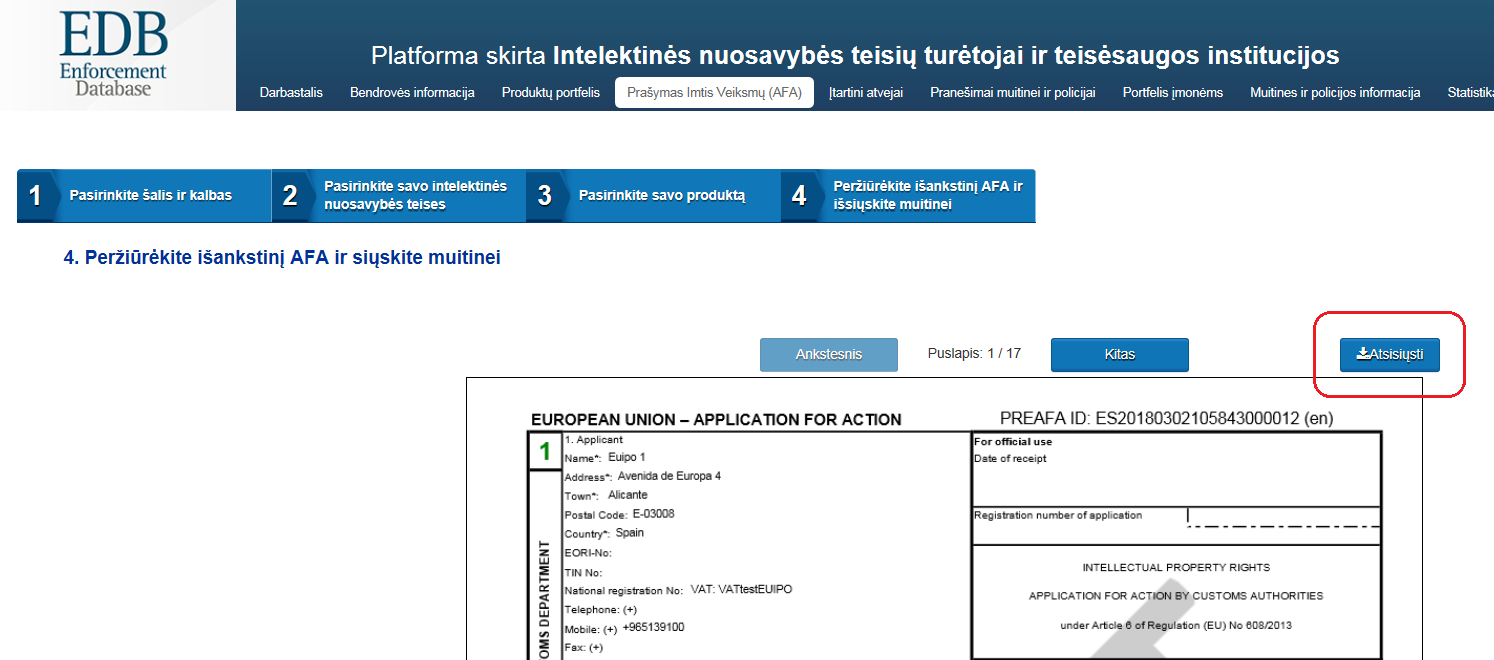Click APPLICATION FOR ACTION BY CUSTOMS AUTHORITIES

1176,596
